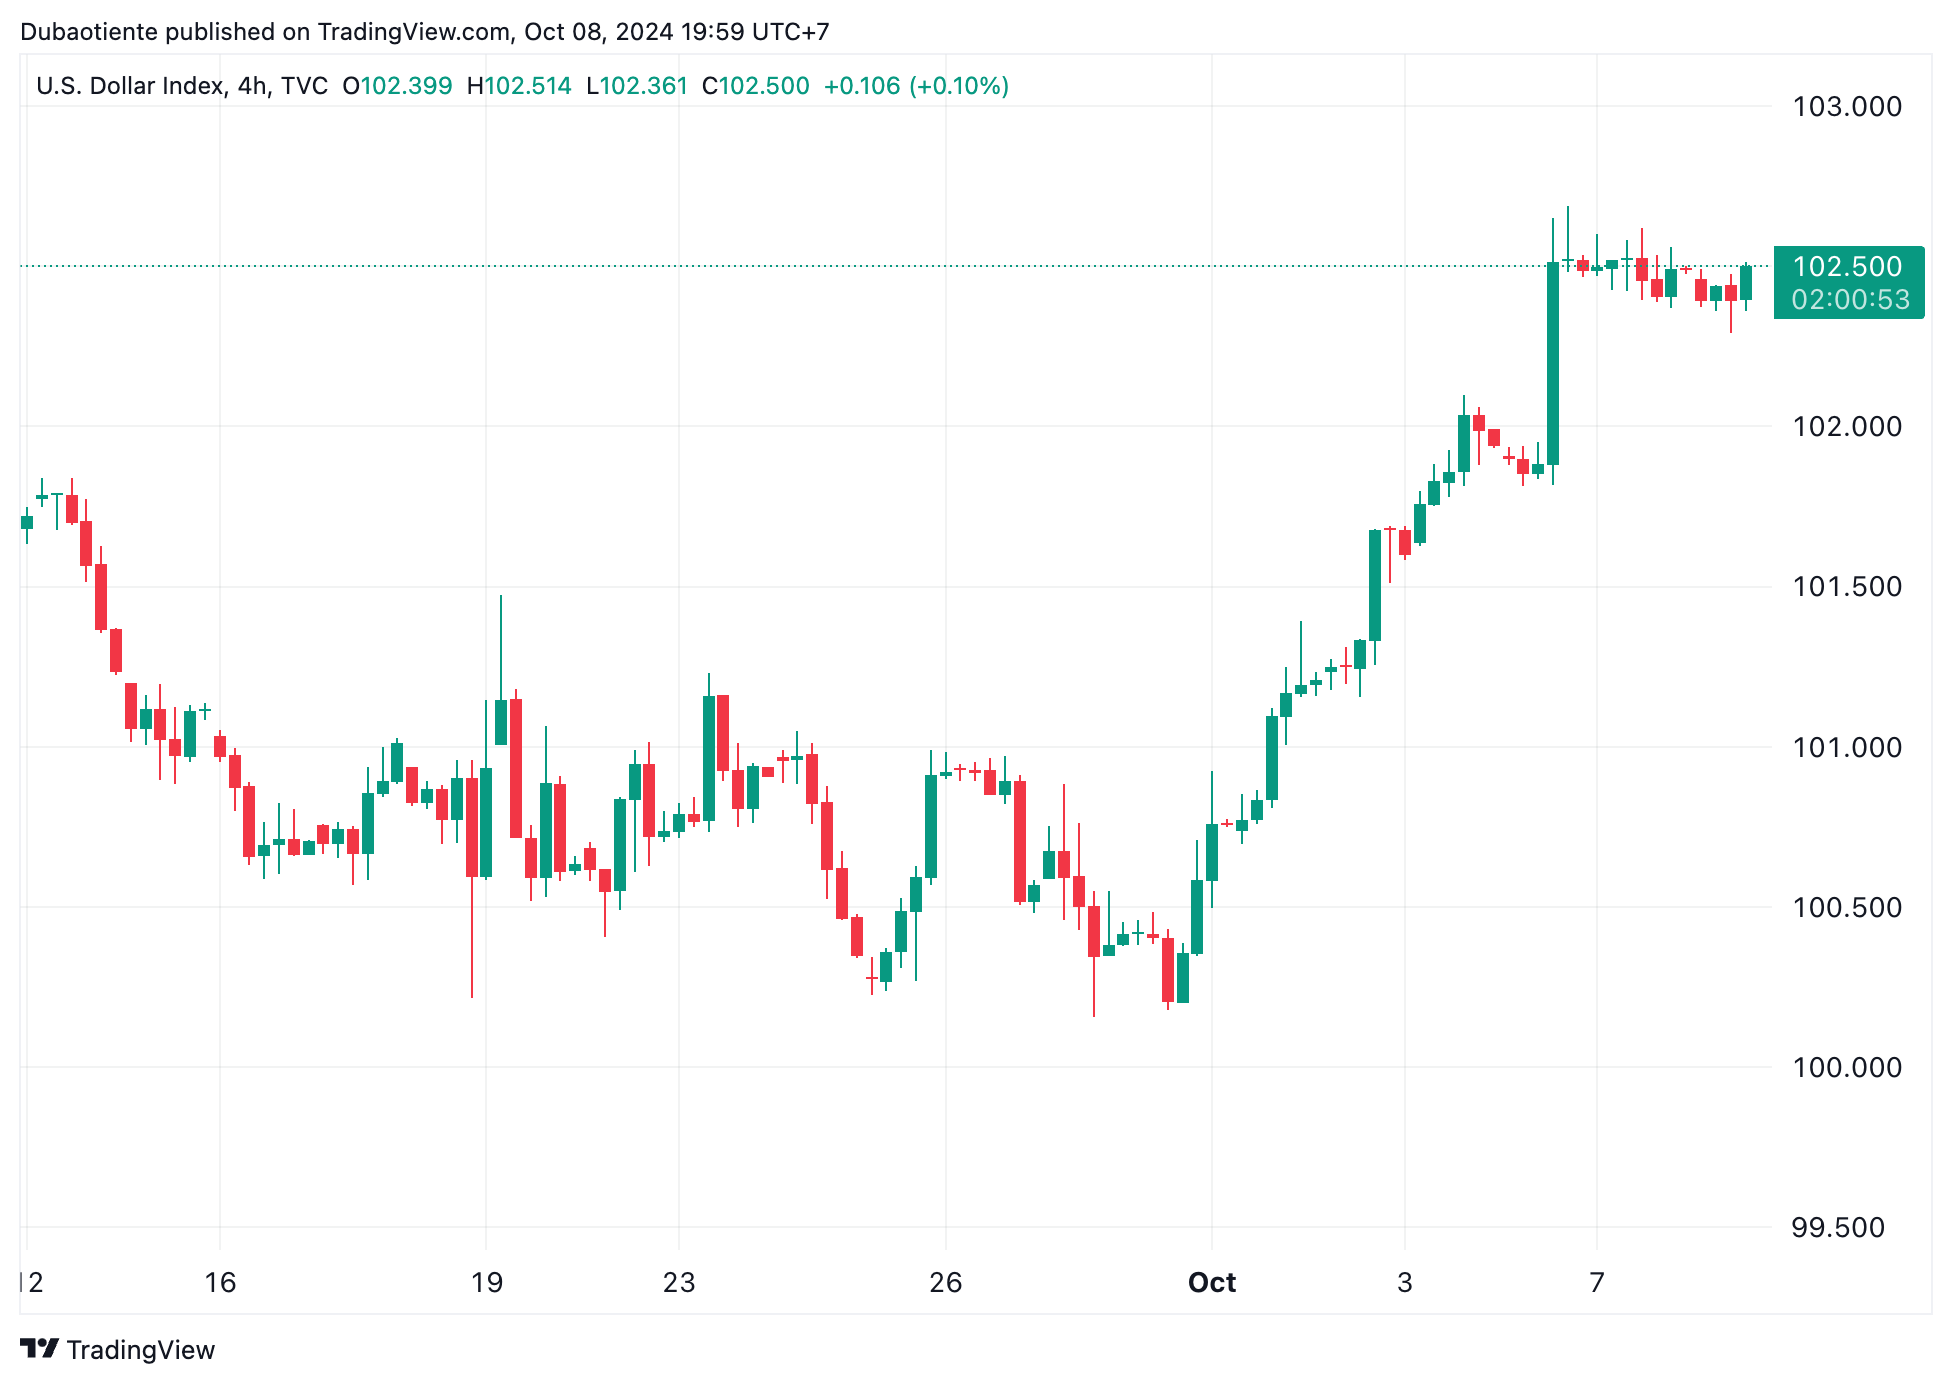Click the '23' date axis label
This screenshot has width=1952, height=1384.
click(679, 1282)
